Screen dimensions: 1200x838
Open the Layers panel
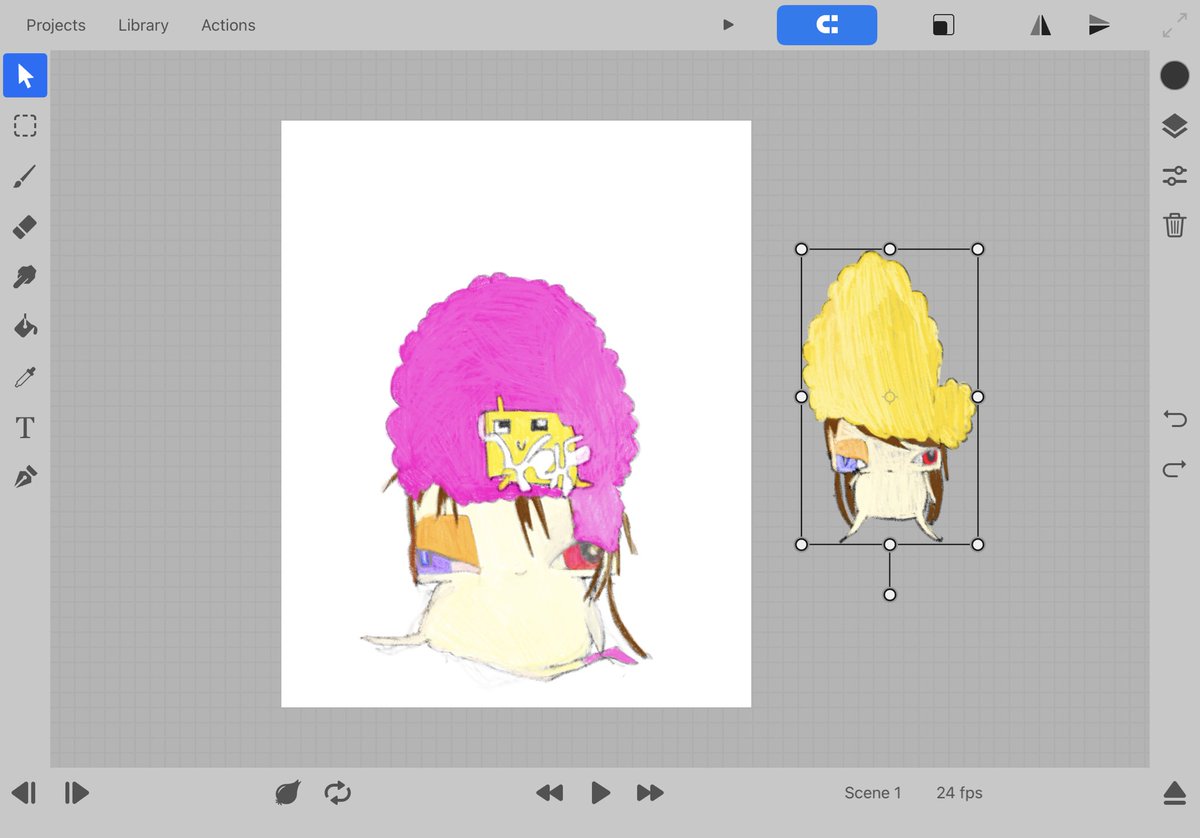(x=1174, y=126)
